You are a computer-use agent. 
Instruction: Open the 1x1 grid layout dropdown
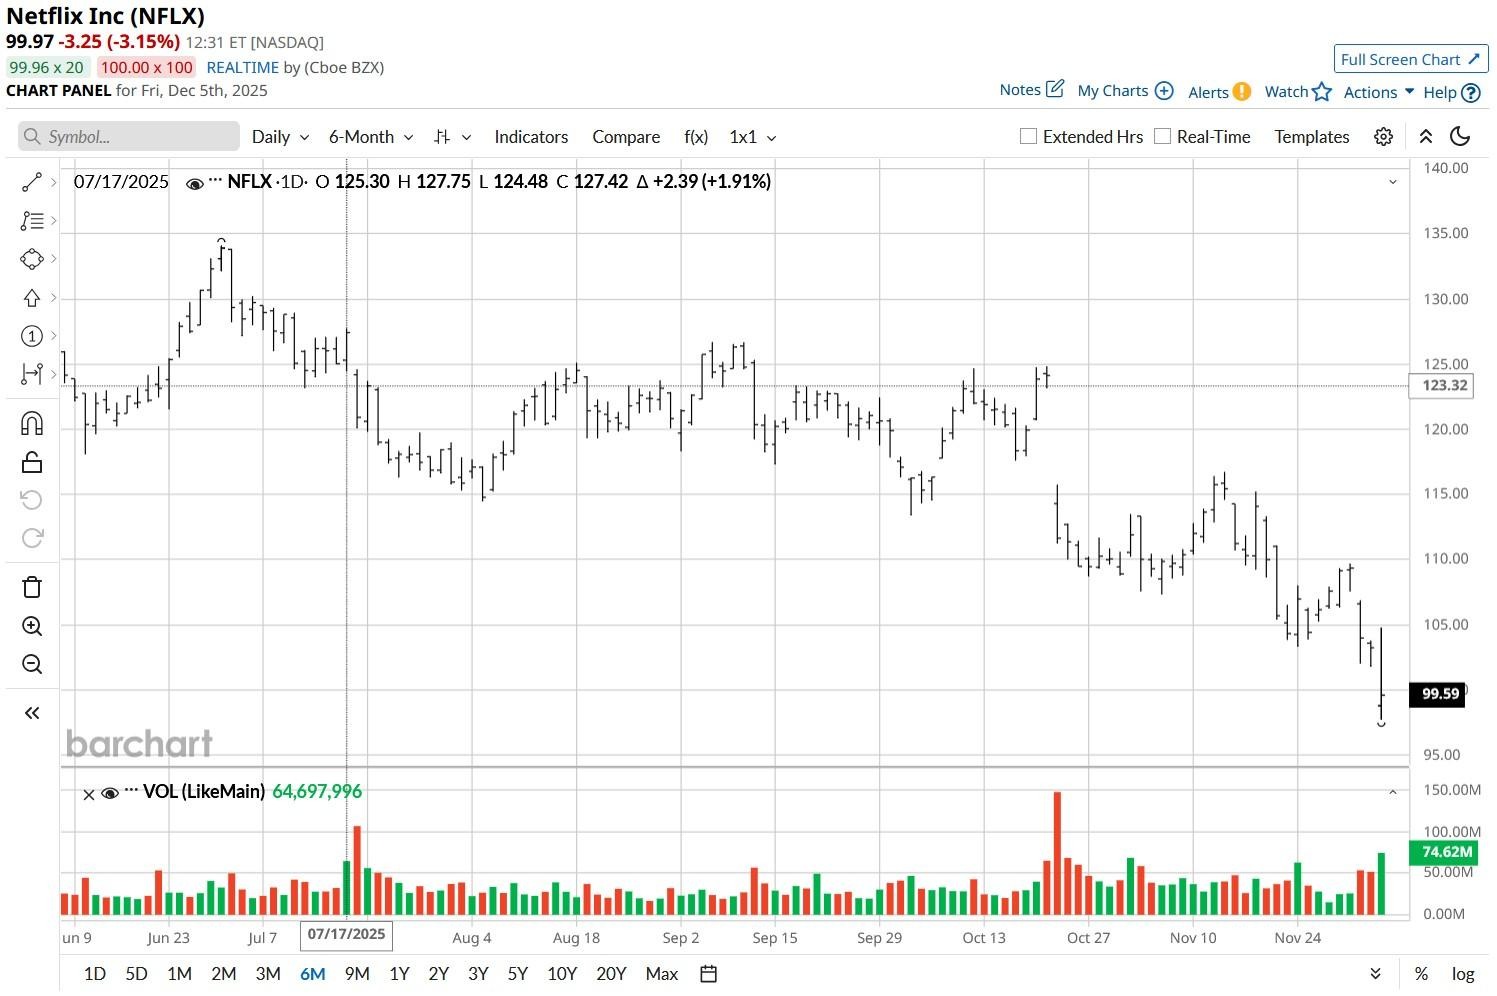[753, 137]
